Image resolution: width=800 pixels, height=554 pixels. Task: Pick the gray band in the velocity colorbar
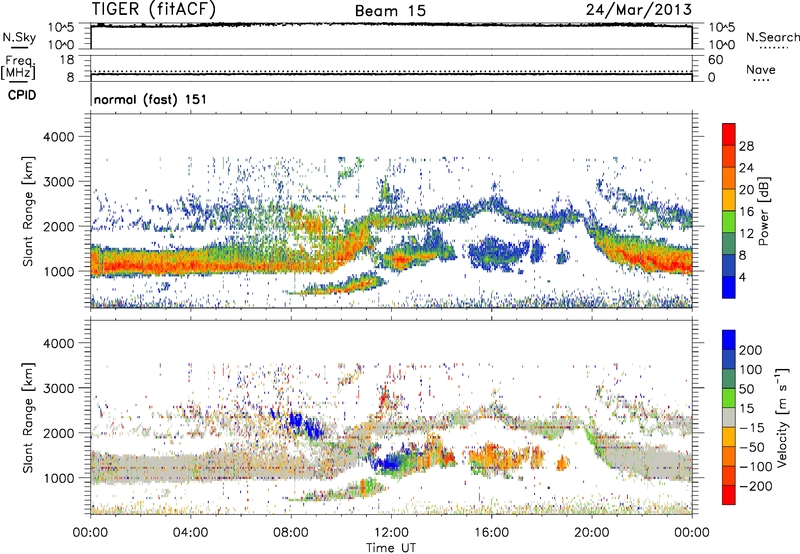tap(729, 418)
